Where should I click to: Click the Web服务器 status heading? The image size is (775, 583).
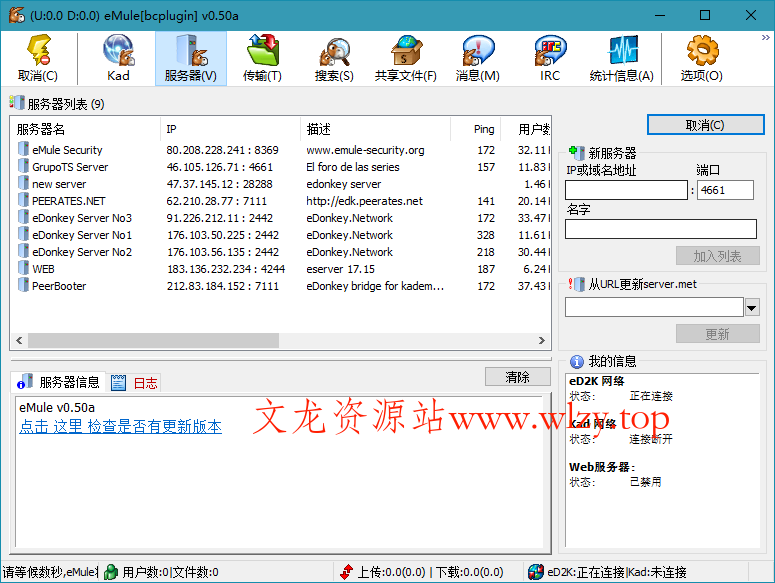pos(602,467)
